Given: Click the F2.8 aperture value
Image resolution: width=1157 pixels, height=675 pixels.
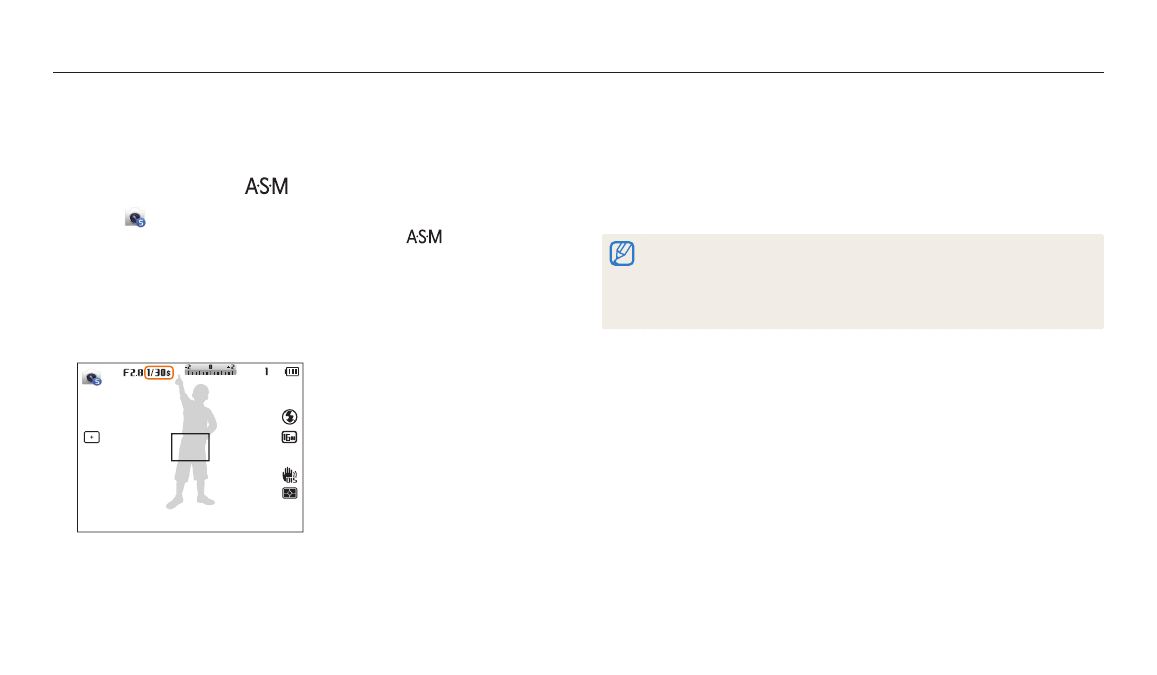Looking at the screenshot, I should click(x=132, y=372).
